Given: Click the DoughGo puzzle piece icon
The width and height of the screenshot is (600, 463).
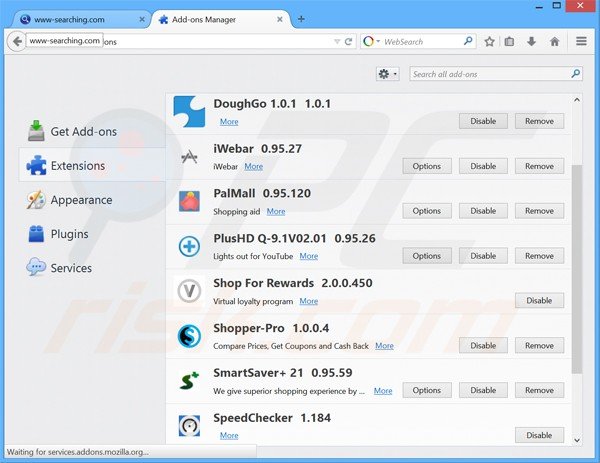Looking at the screenshot, I should pyautogui.click(x=189, y=111).
